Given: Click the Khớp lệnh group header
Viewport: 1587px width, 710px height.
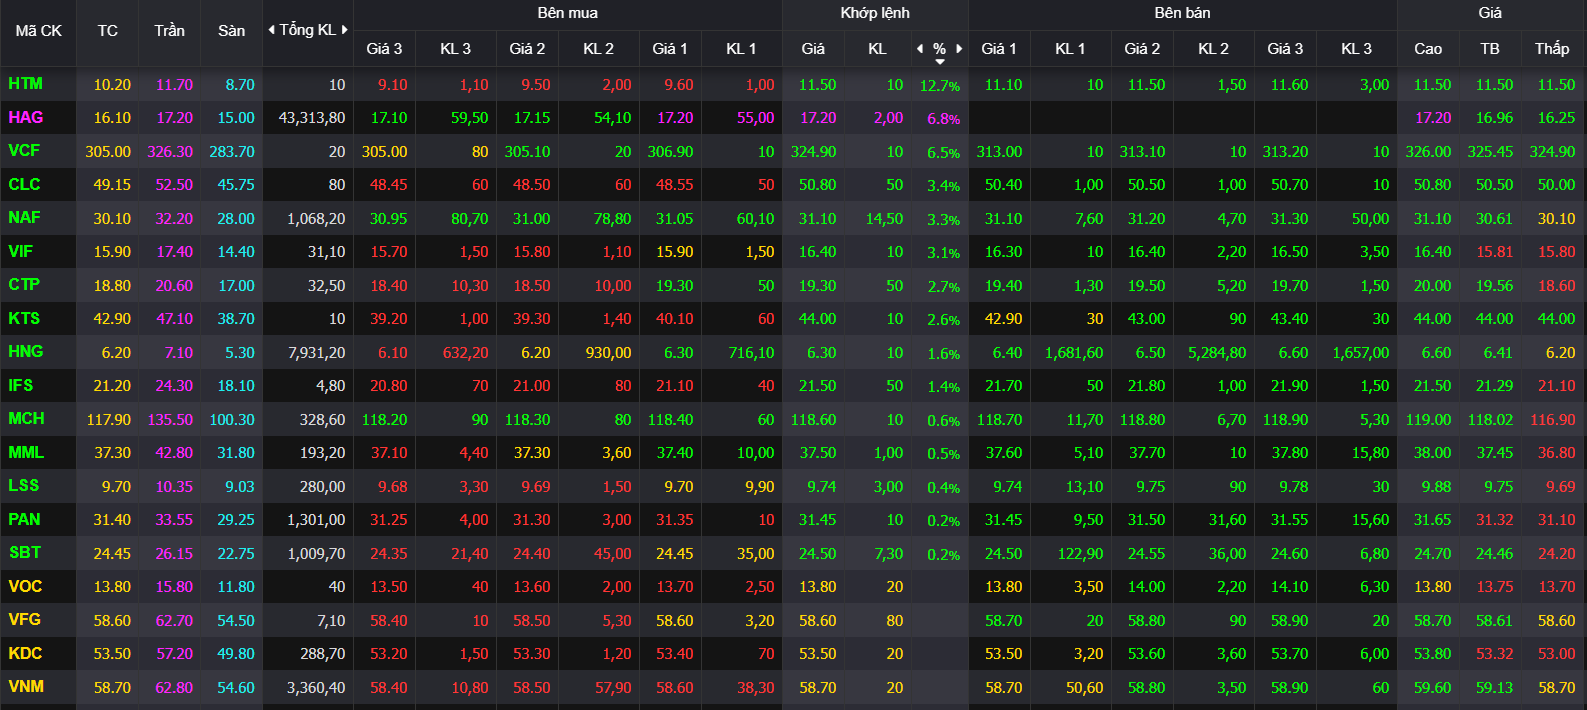Looking at the screenshot, I should 875,13.
